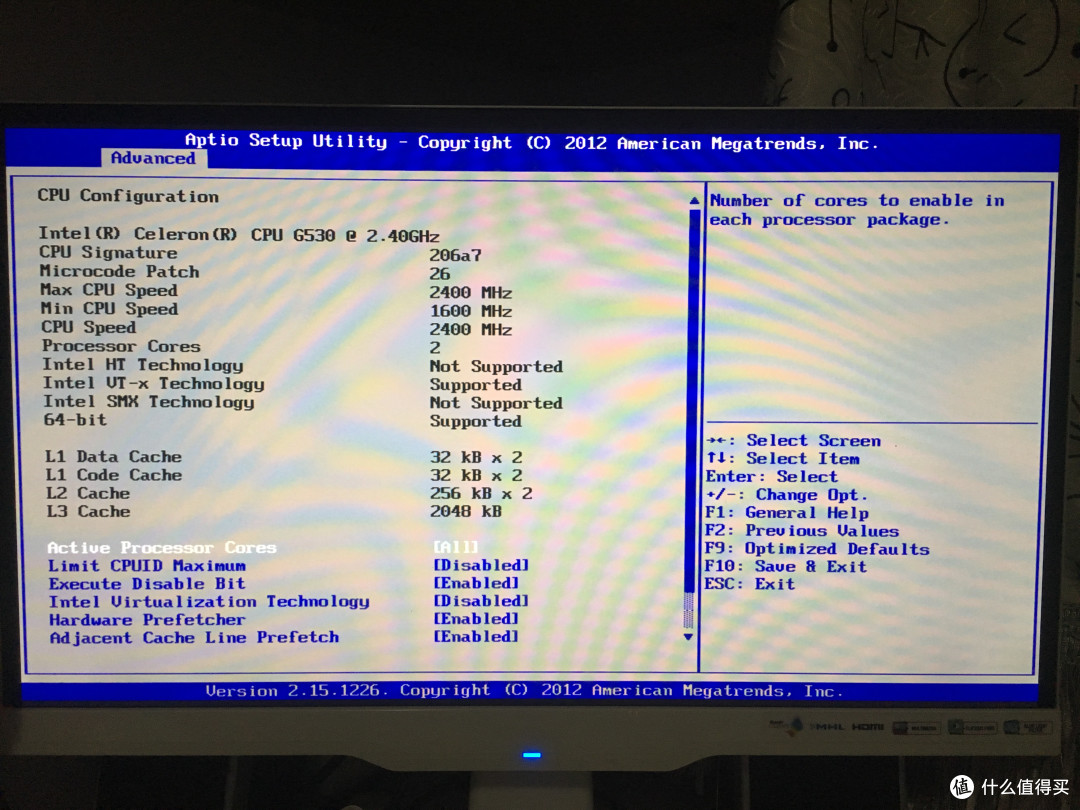
Task: Click the 64-bit row label
Action: (x=75, y=419)
